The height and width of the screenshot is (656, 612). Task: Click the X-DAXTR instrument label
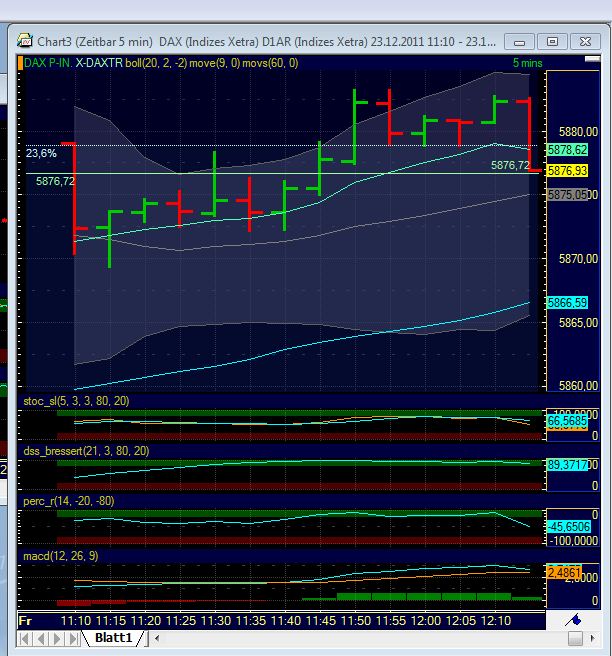pyautogui.click(x=102, y=63)
